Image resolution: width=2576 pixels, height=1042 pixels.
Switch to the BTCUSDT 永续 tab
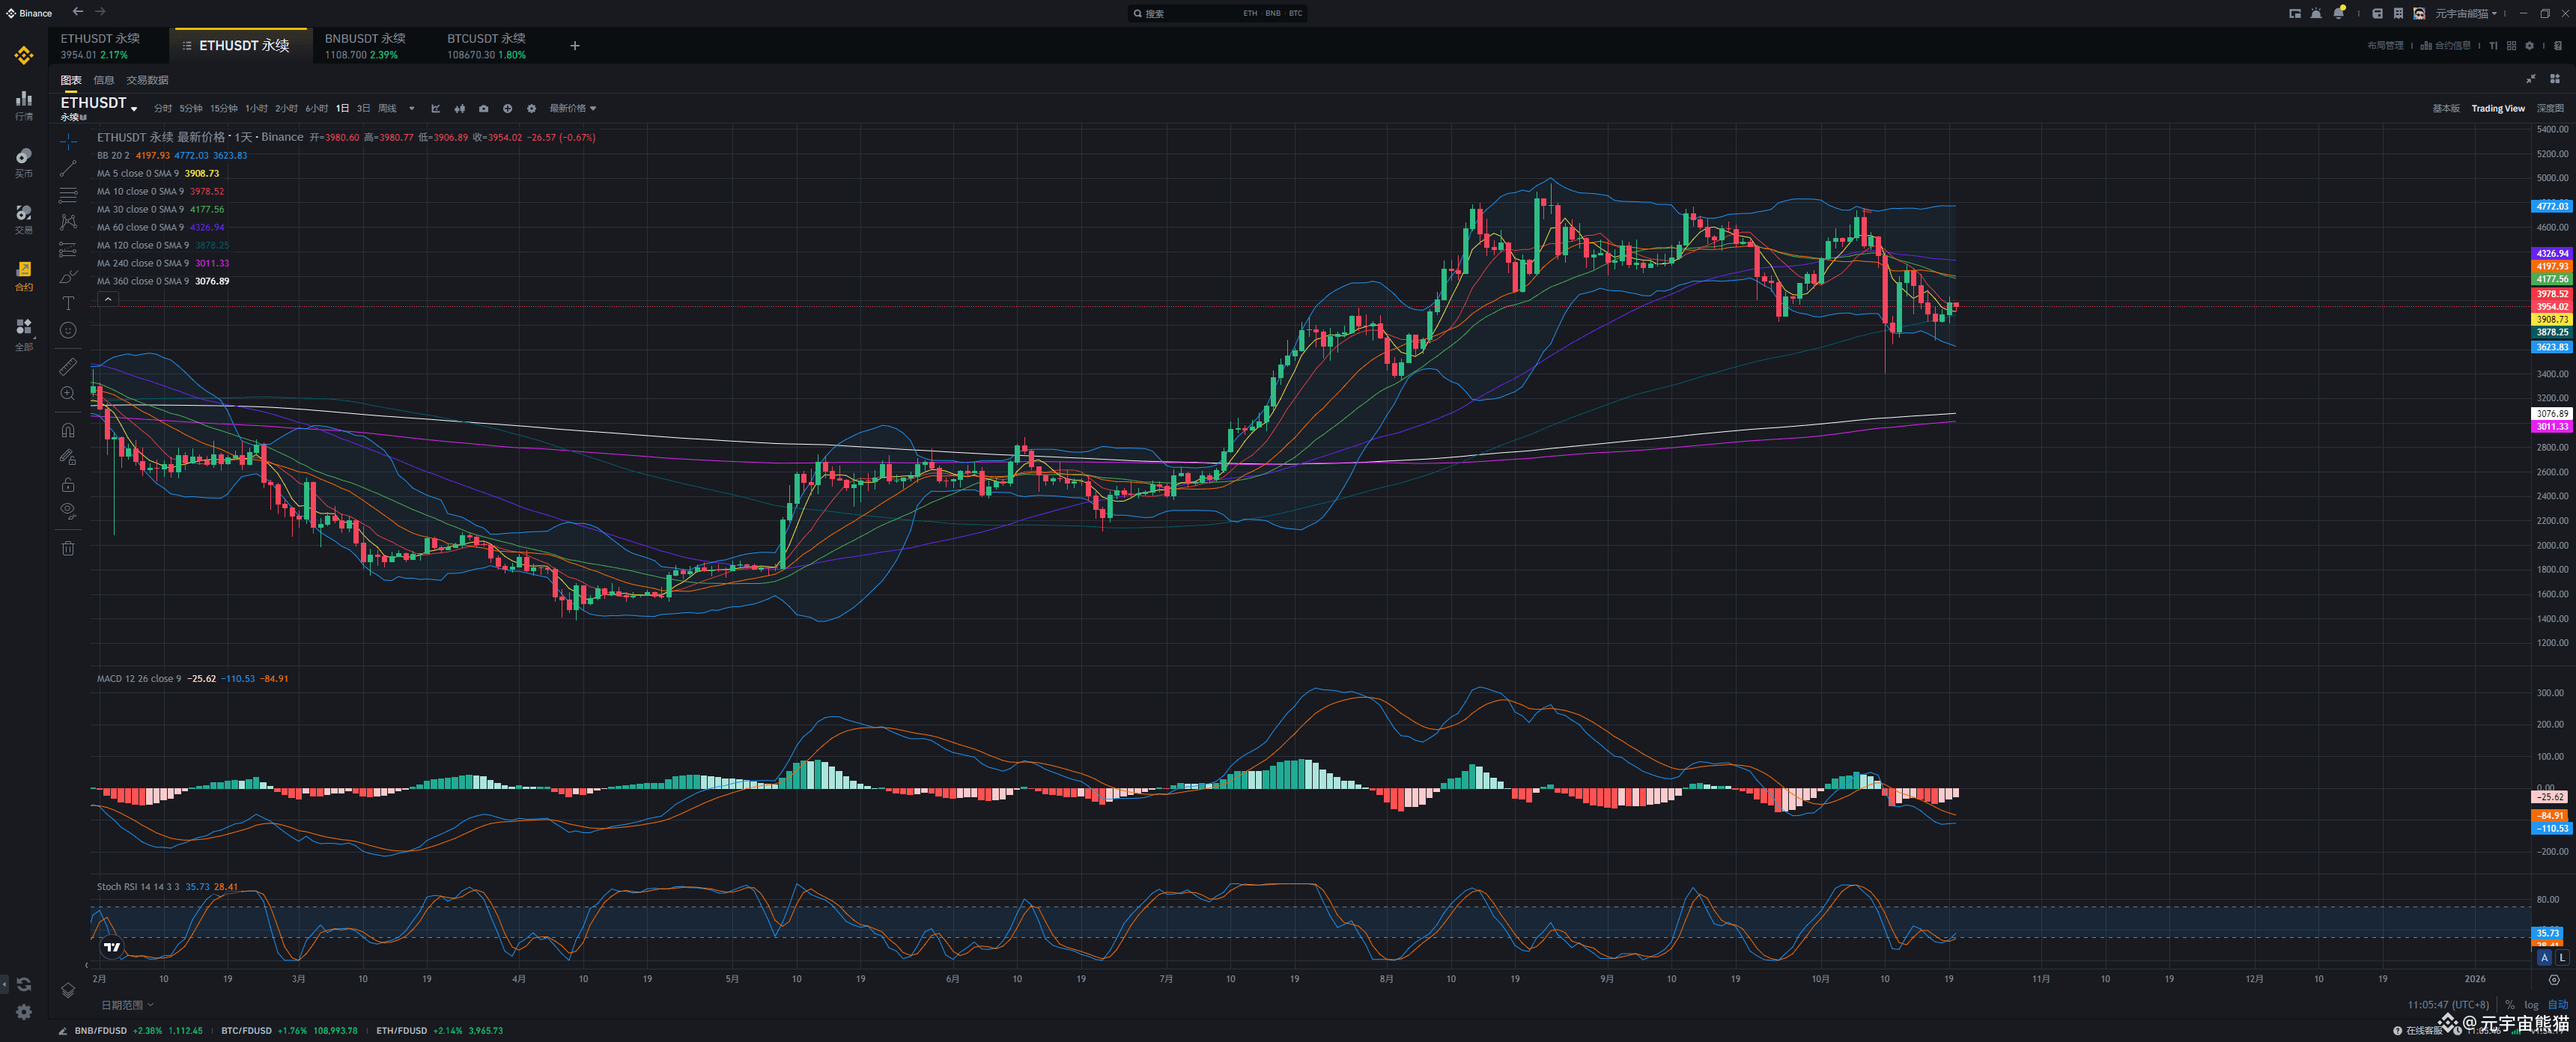486,45
